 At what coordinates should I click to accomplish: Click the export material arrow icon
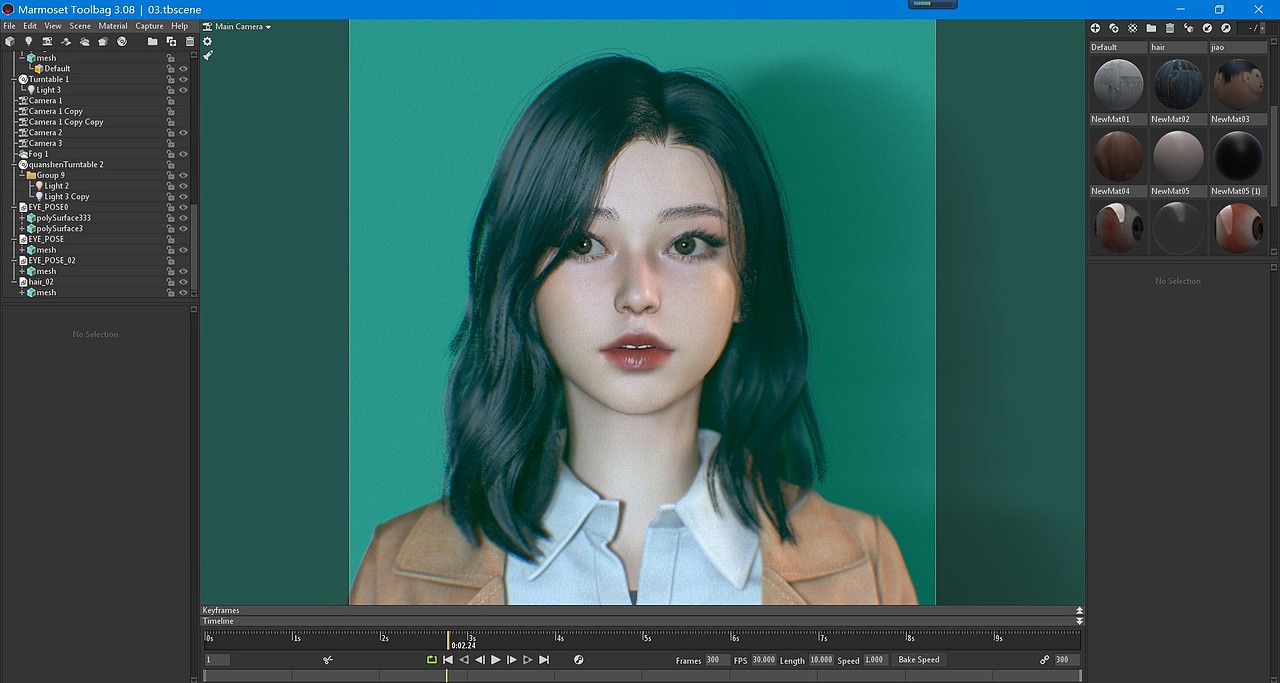(1225, 28)
